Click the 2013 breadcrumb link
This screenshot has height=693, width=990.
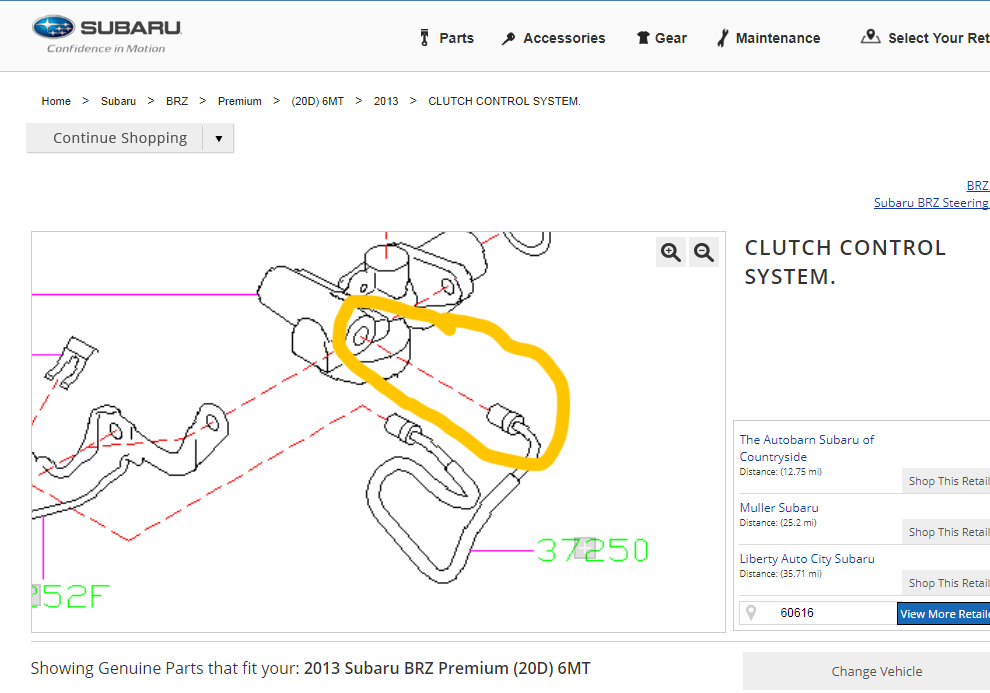point(386,101)
